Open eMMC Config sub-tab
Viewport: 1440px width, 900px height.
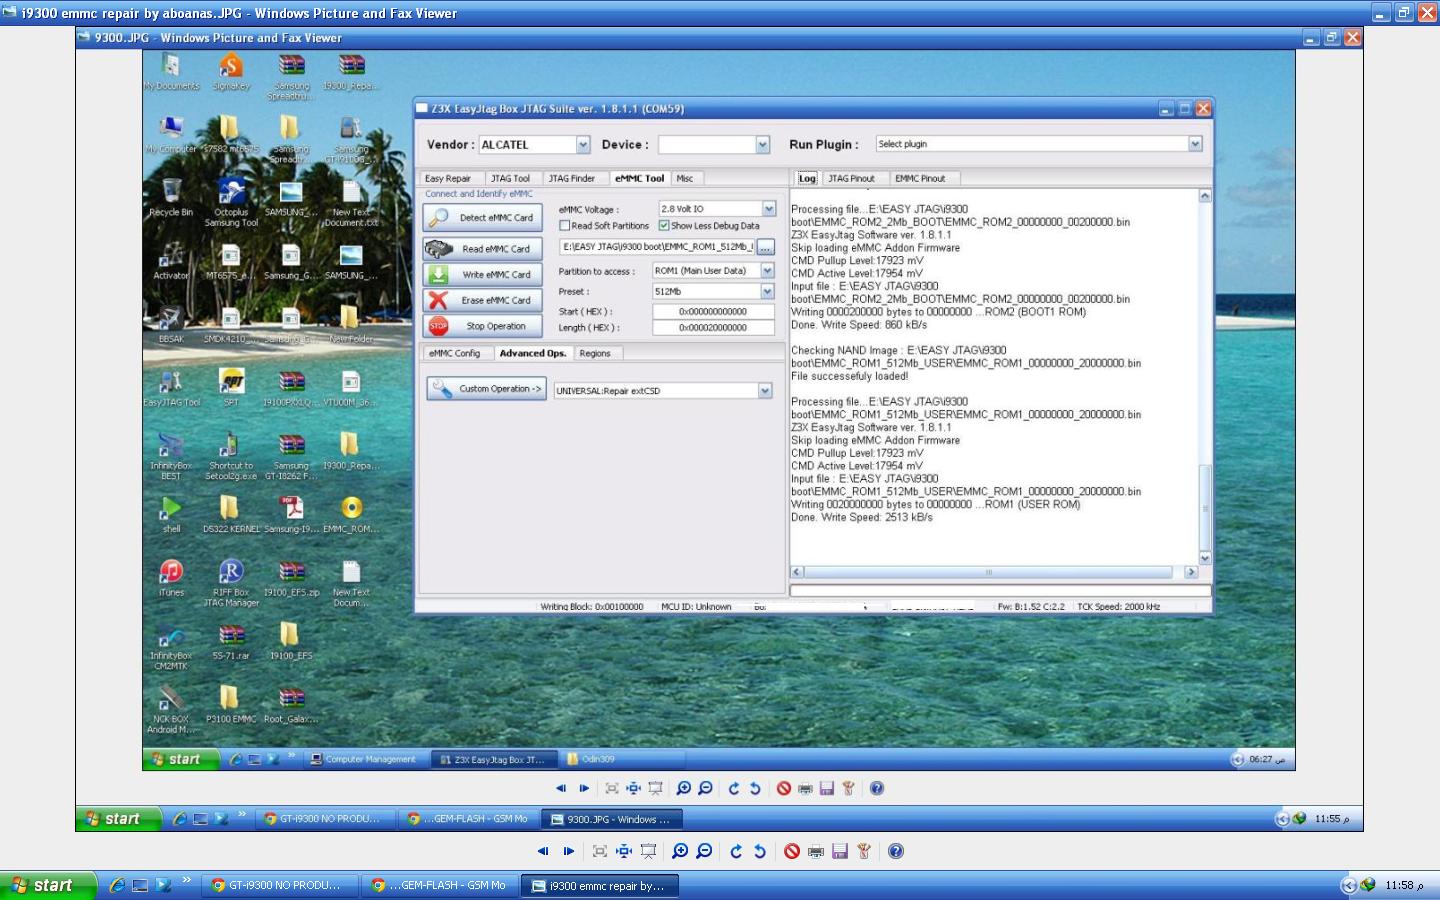point(455,353)
